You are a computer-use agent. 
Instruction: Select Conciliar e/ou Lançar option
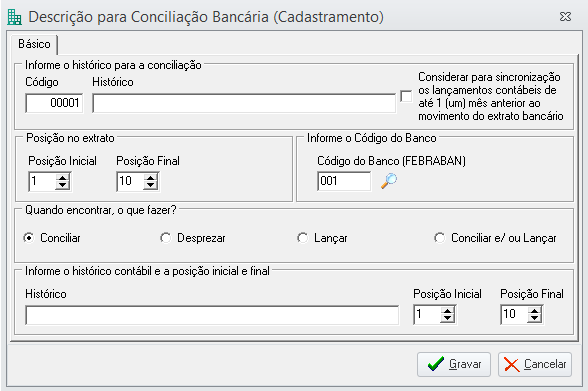pos(439,238)
